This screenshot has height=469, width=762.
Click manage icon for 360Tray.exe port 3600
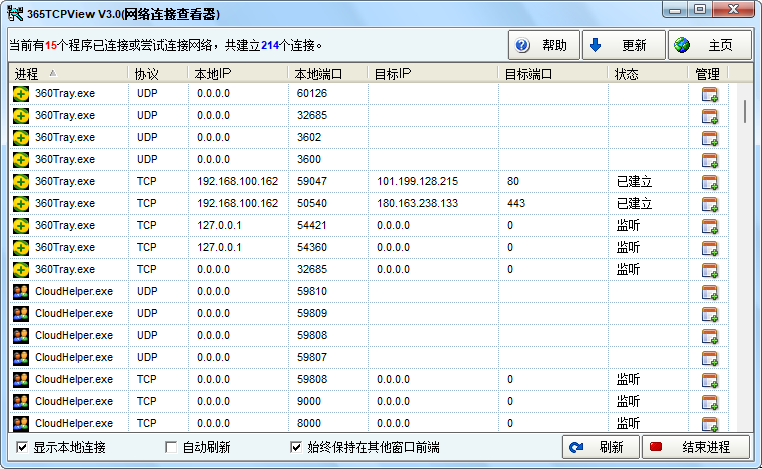click(710, 160)
